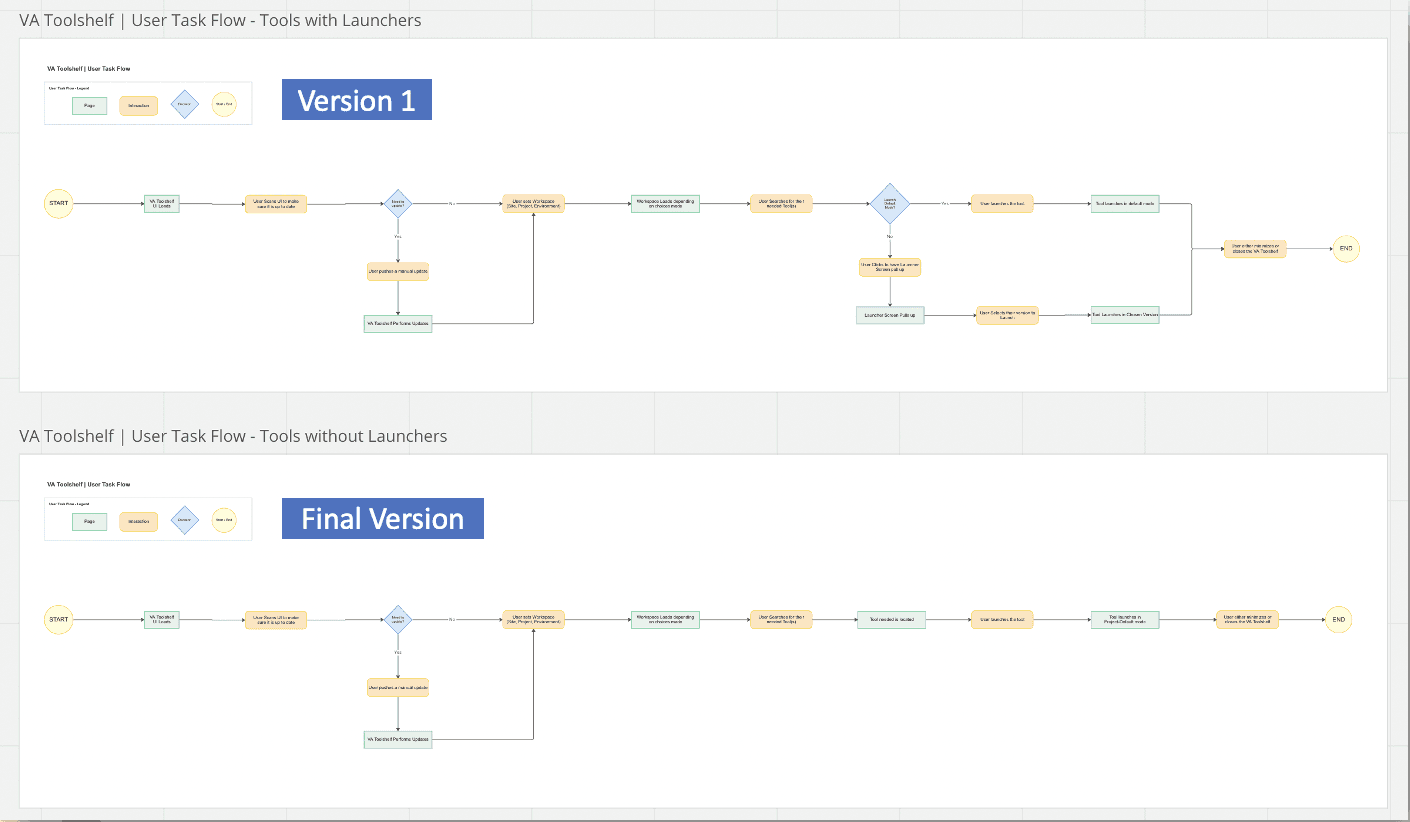The height and width of the screenshot is (822, 1410).
Task: Select 'VA Toolshelf Performs Updates' box in Version 1
Action: coord(398,324)
